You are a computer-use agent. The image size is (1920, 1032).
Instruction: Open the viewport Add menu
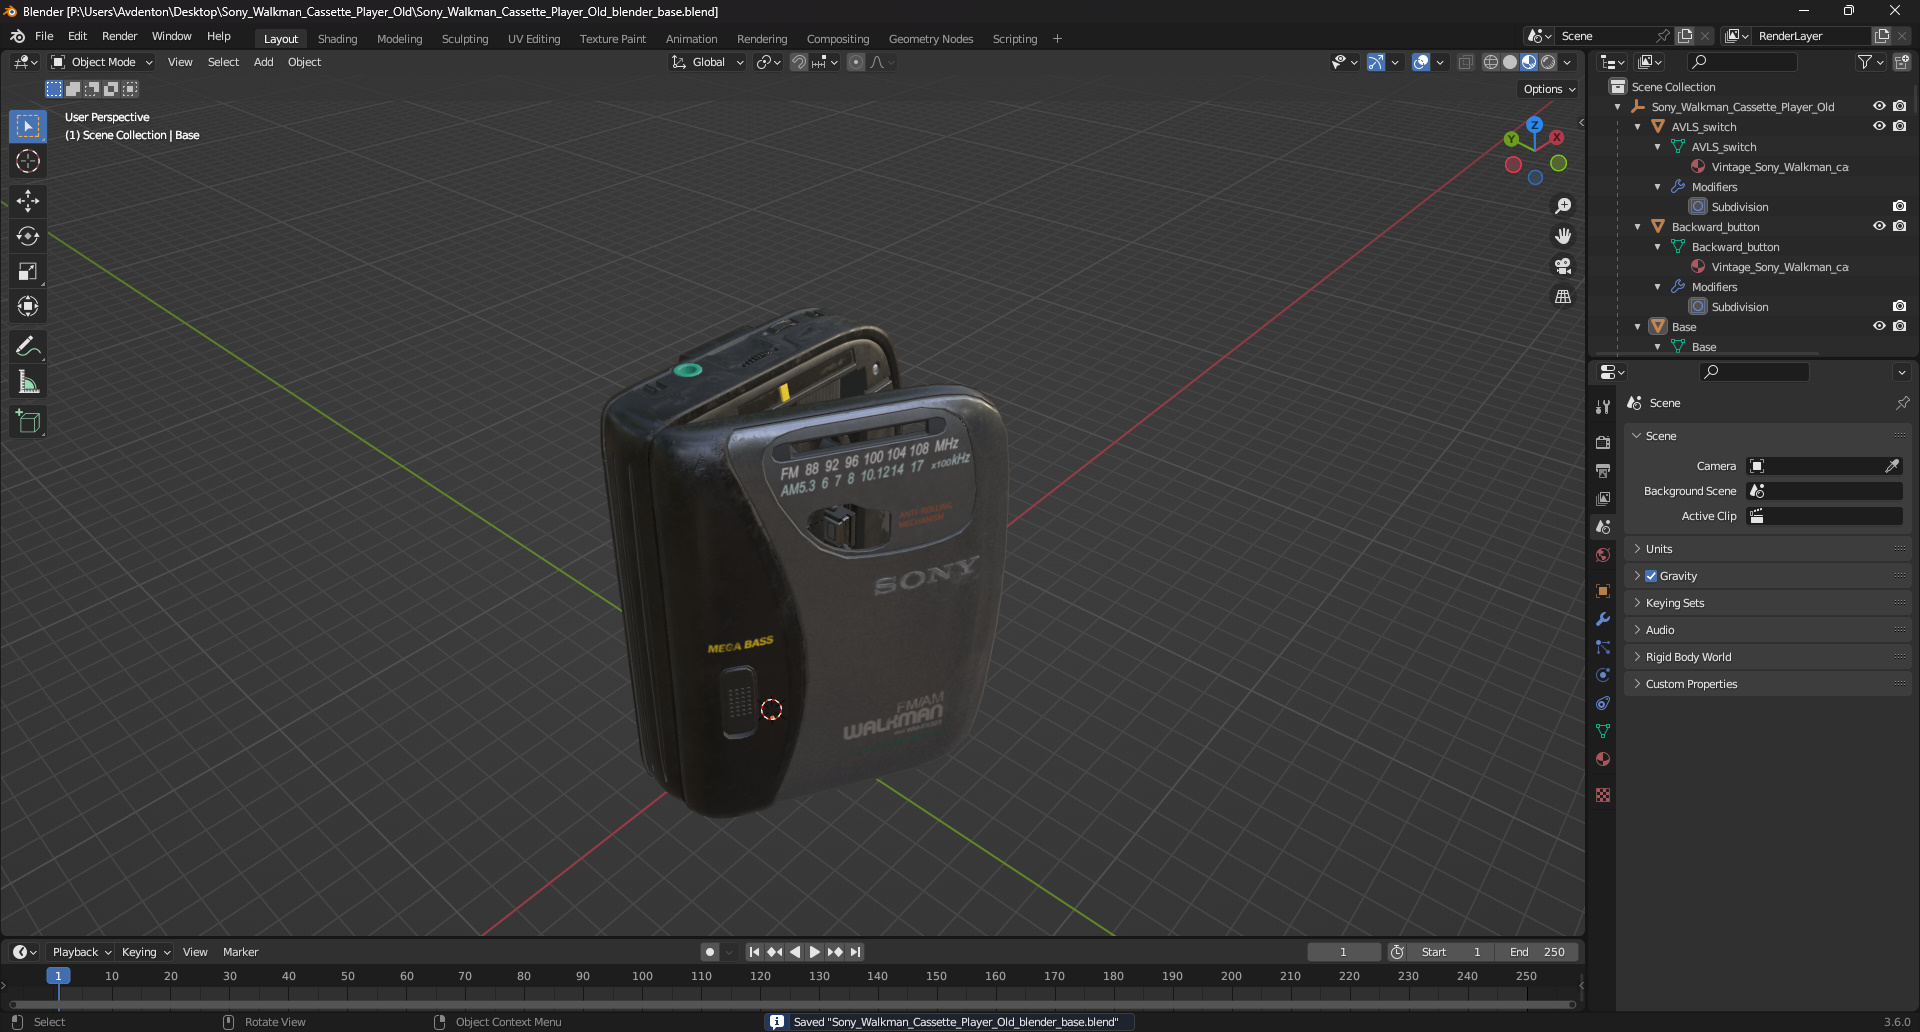pos(263,62)
